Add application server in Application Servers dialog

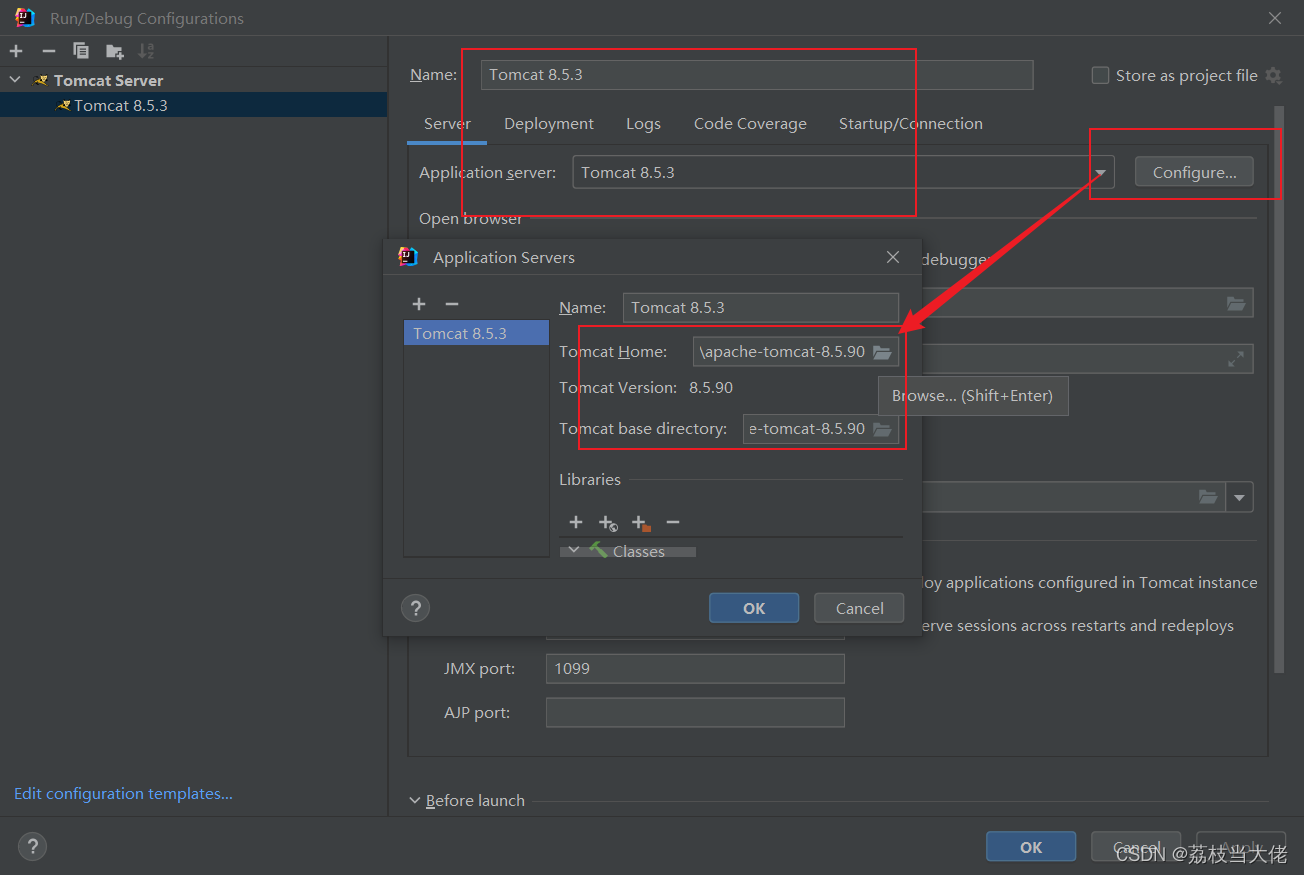point(419,304)
